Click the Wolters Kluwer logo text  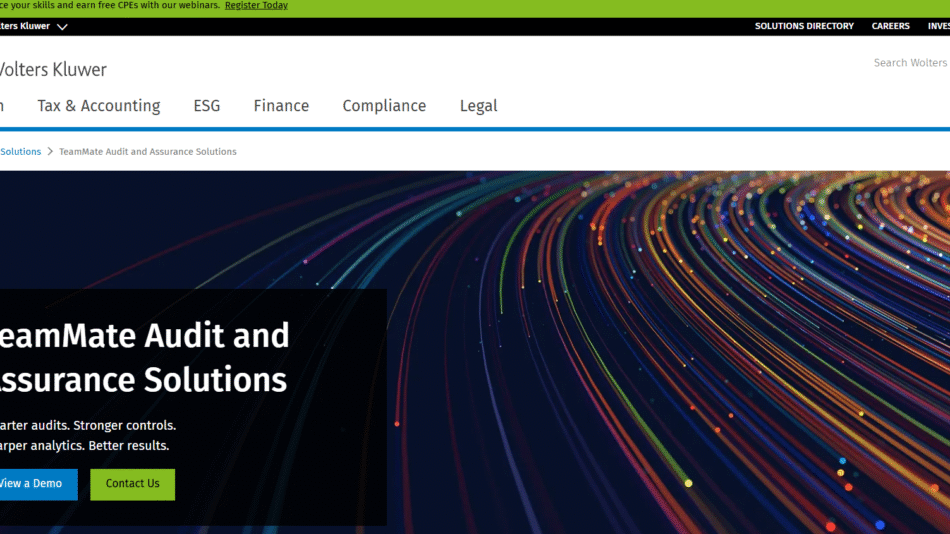click(53, 70)
